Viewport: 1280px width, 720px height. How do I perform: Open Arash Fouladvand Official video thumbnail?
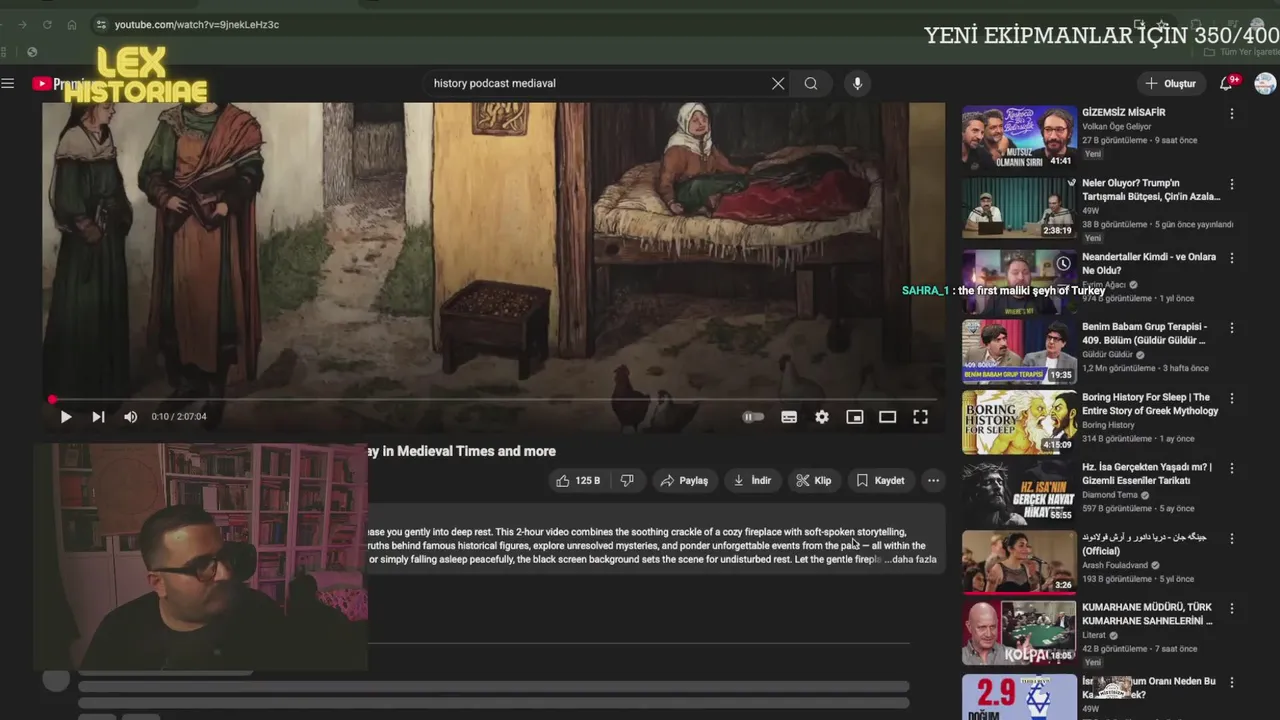pyautogui.click(x=1019, y=562)
